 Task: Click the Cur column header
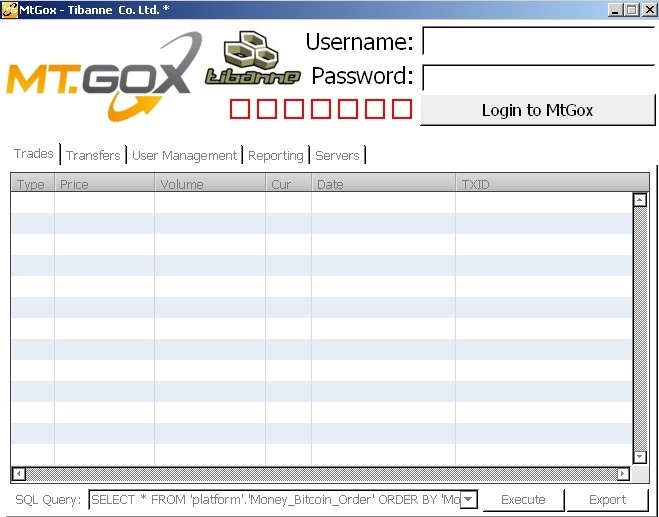tap(289, 183)
